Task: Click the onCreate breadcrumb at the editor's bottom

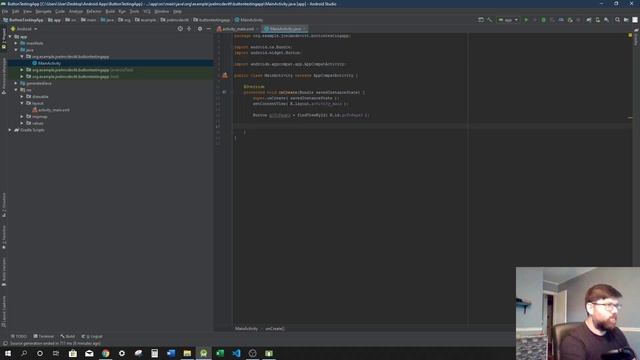Action: click(275, 329)
